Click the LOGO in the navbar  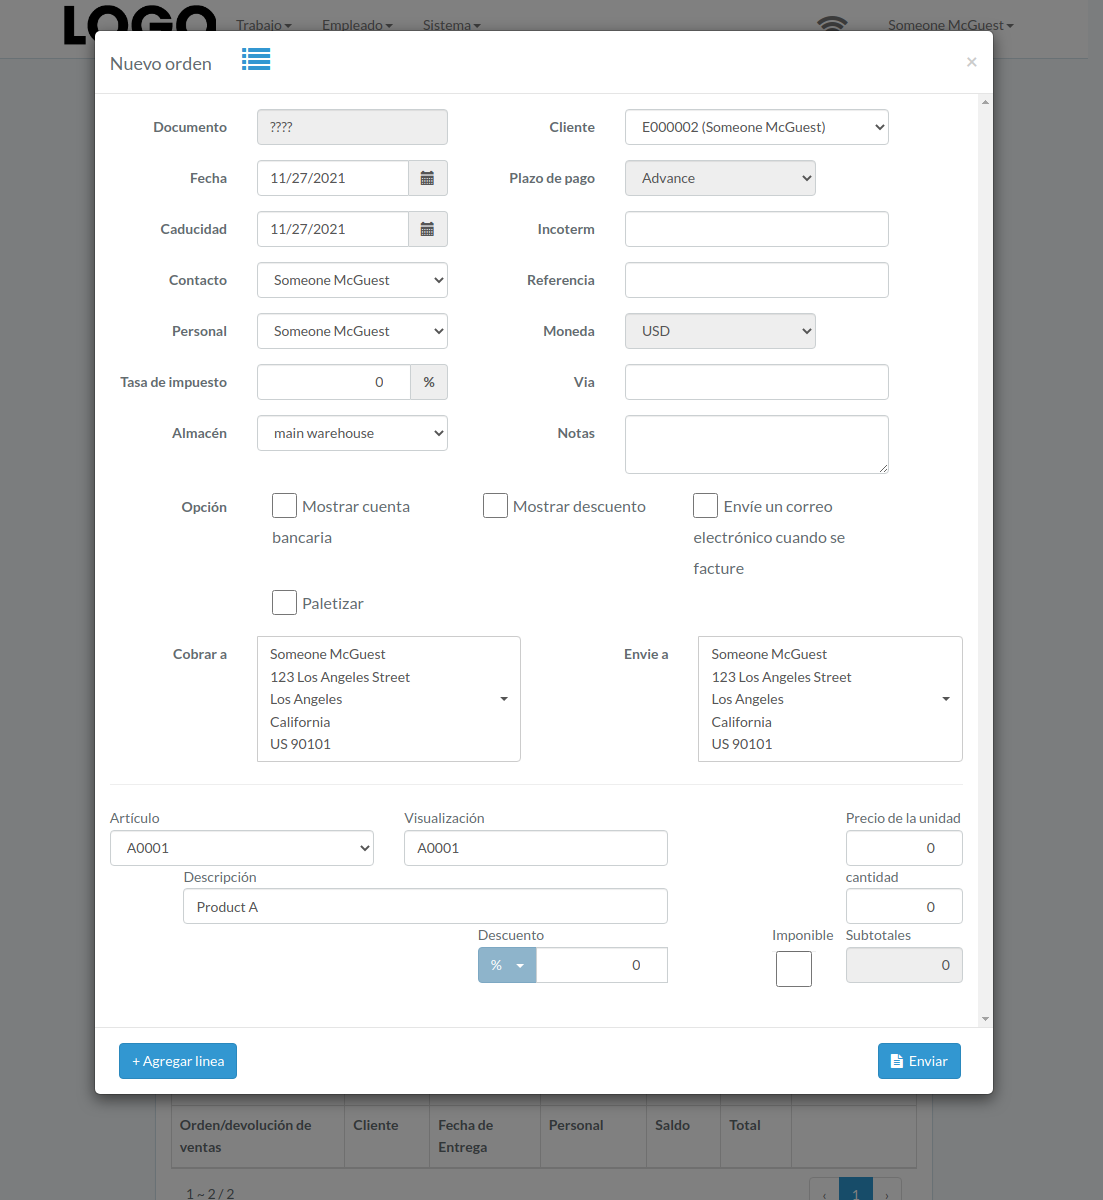coord(140,24)
